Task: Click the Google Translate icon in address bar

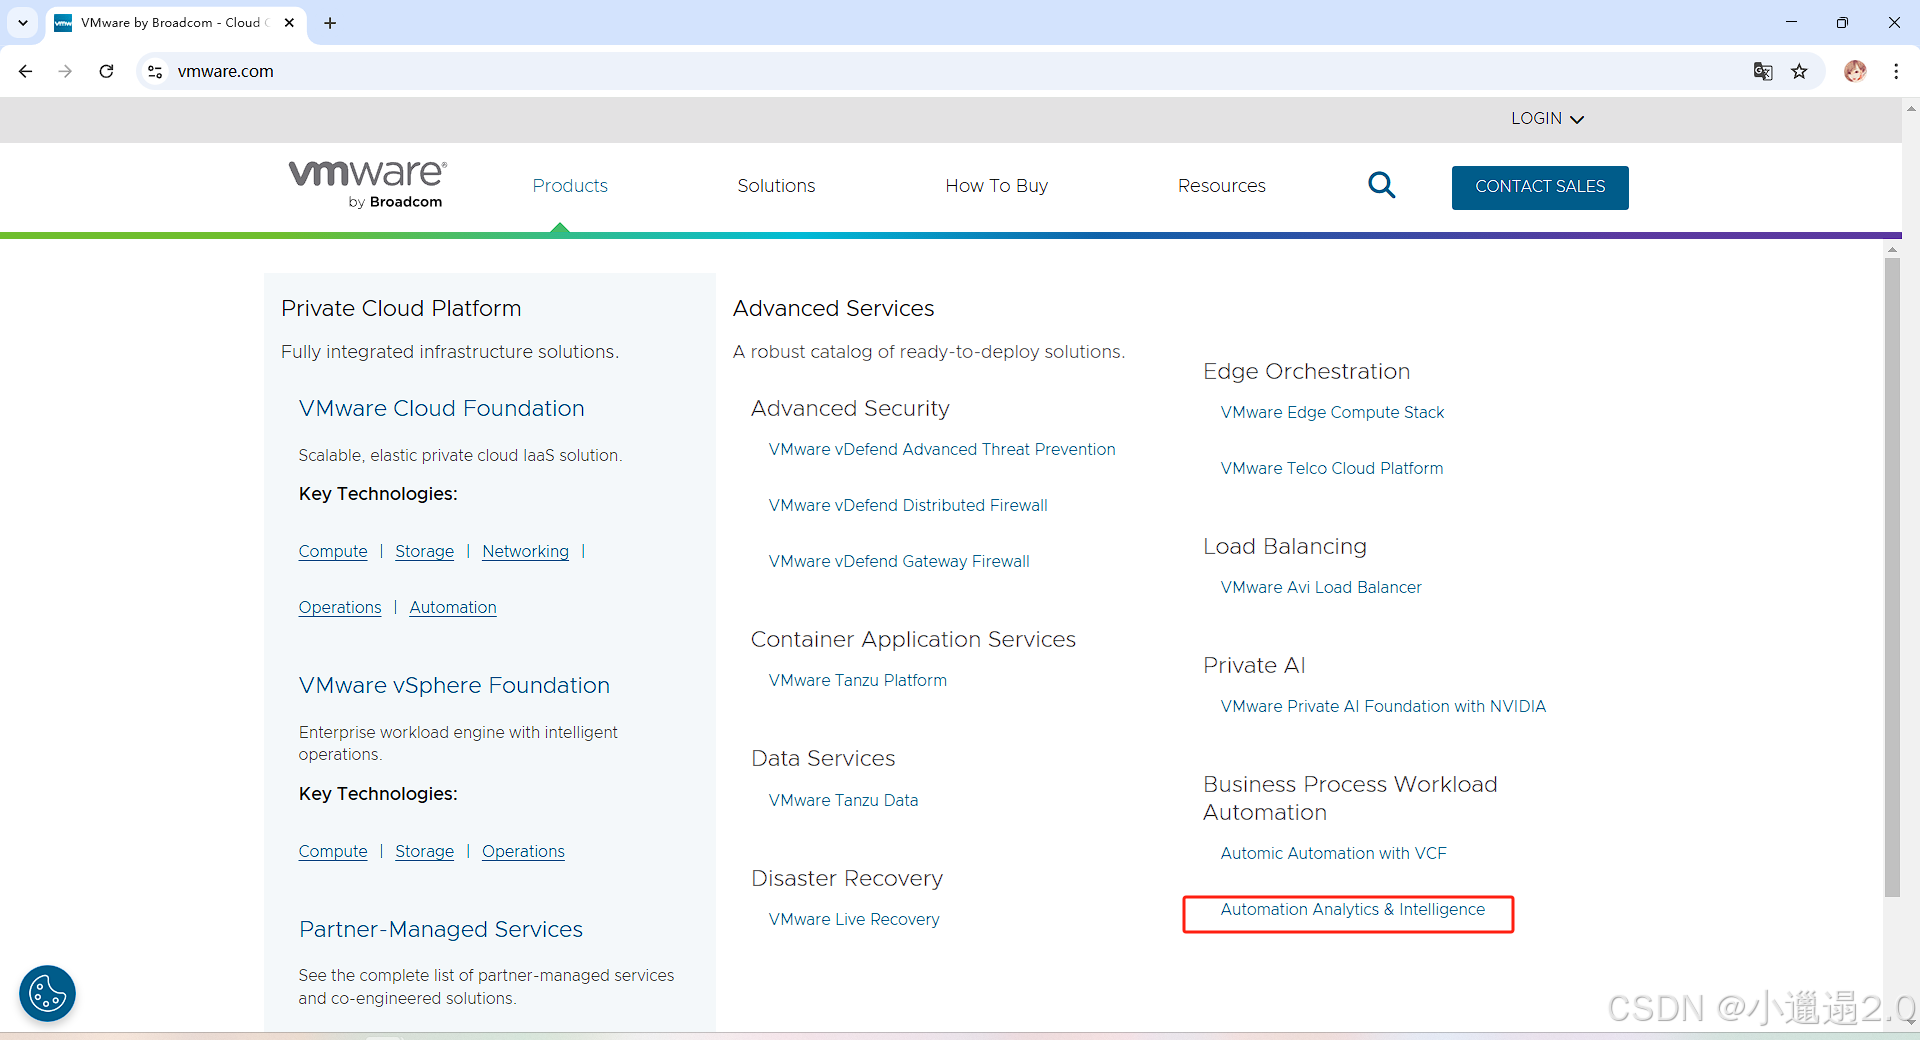Action: click(1763, 71)
